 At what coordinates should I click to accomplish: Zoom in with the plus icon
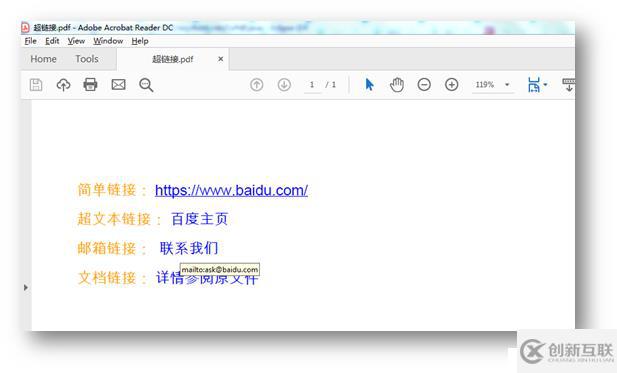point(452,85)
